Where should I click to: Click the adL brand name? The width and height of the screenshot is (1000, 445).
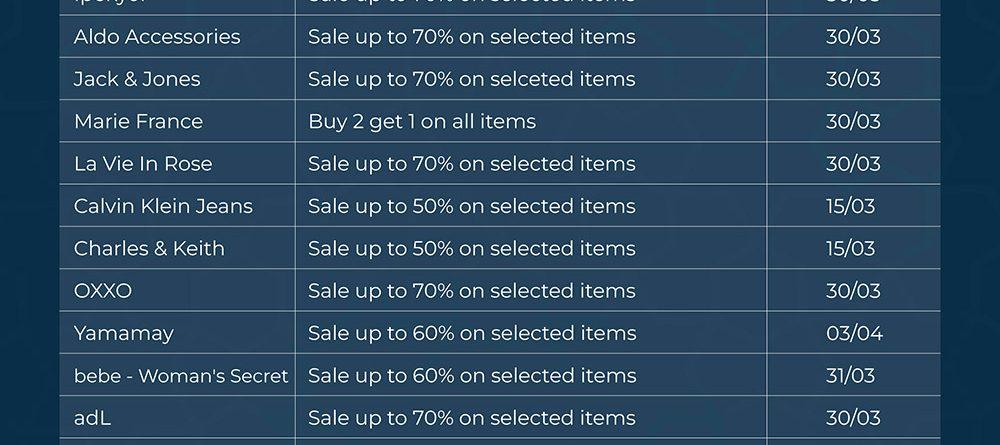tap(93, 418)
